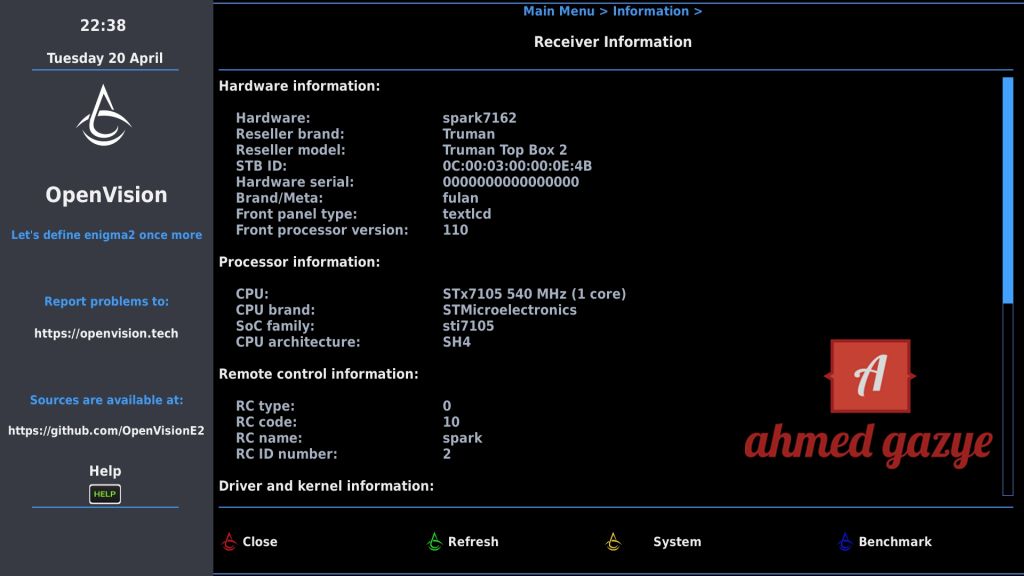Select the value Truman Top Box 2
The image size is (1024, 576).
click(x=505, y=150)
